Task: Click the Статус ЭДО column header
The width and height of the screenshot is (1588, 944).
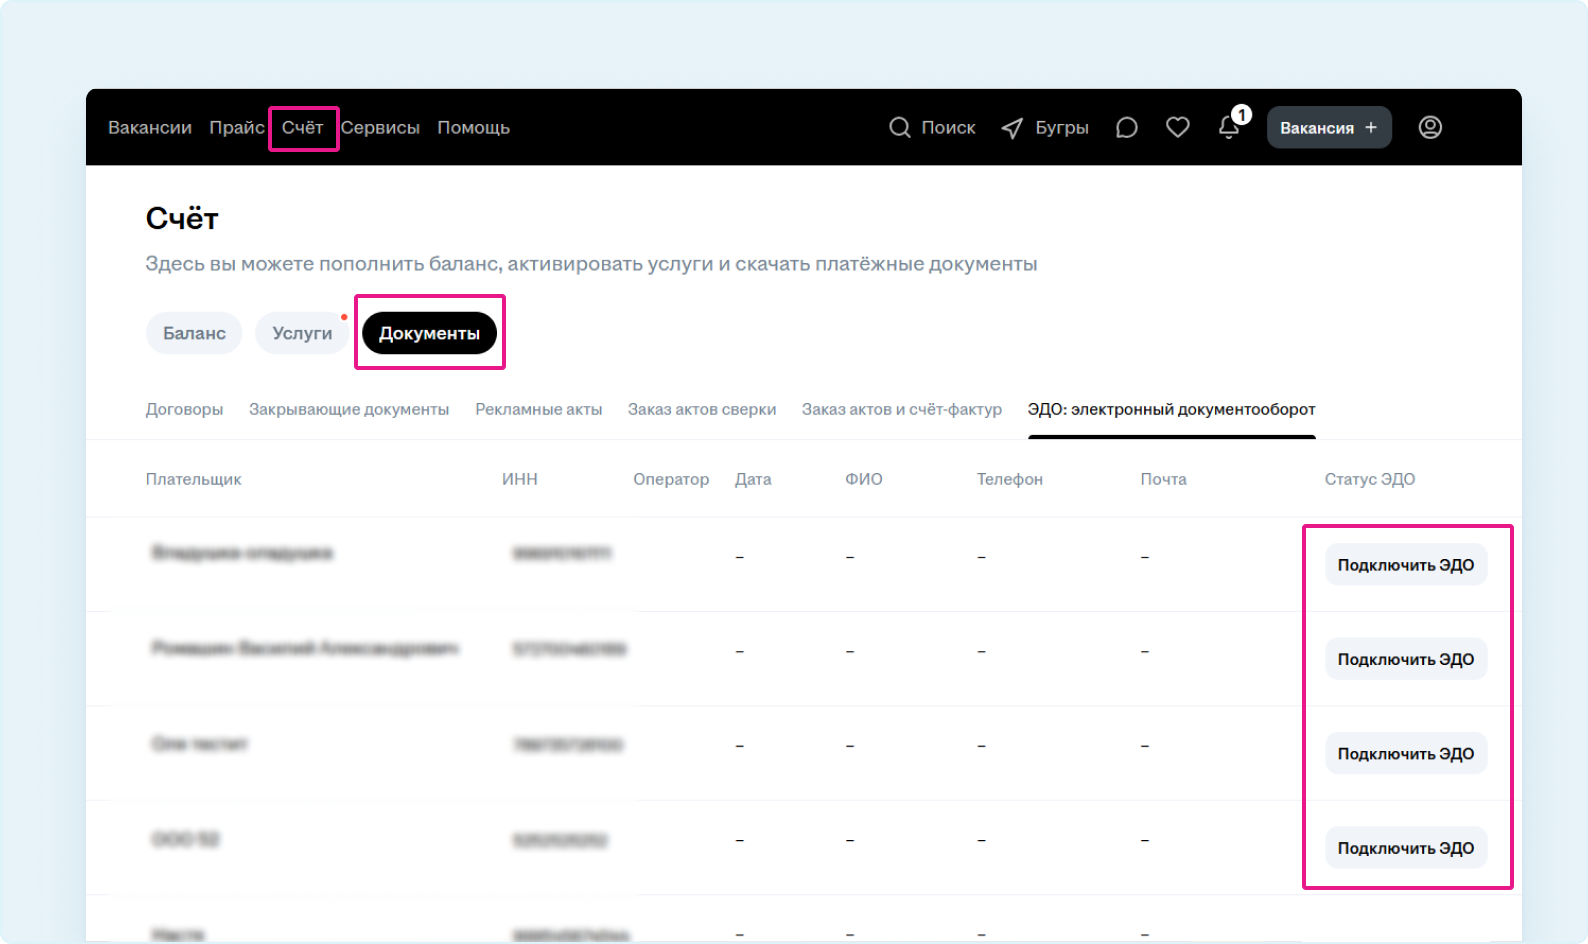Action: point(1370,479)
